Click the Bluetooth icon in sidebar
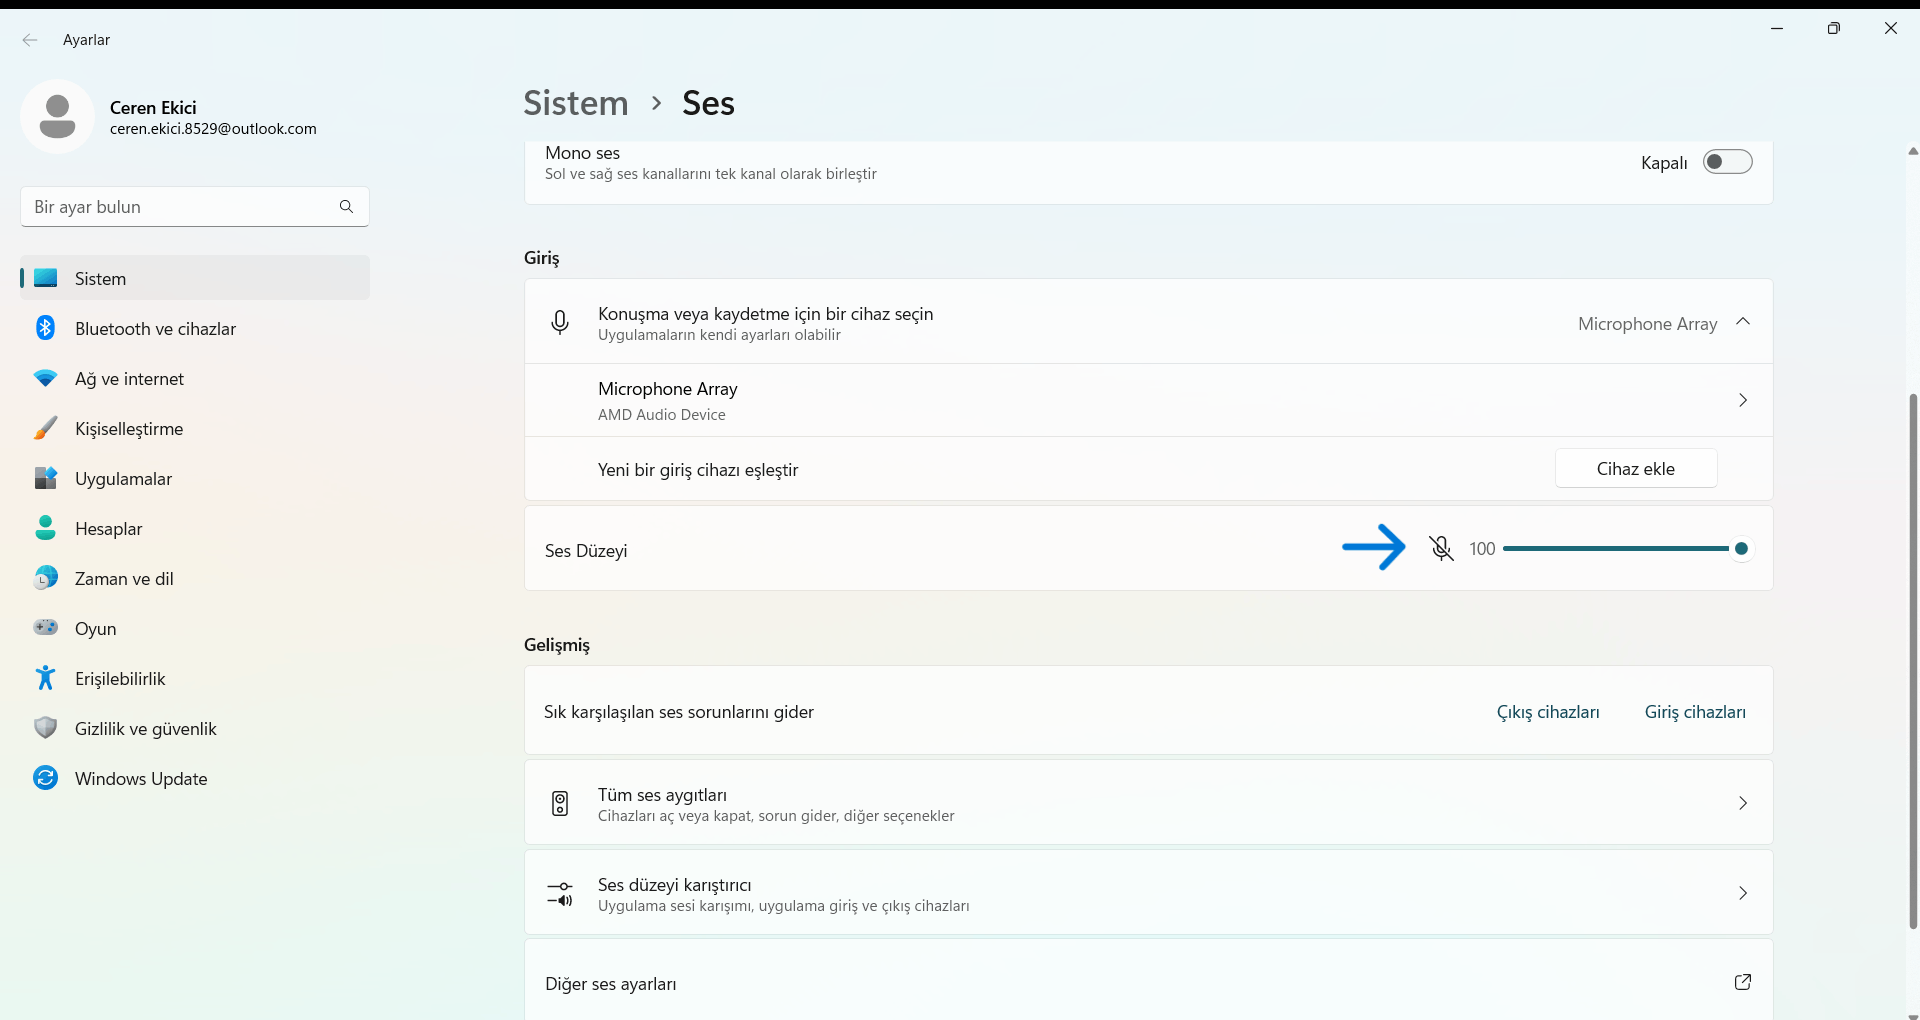 [x=46, y=328]
